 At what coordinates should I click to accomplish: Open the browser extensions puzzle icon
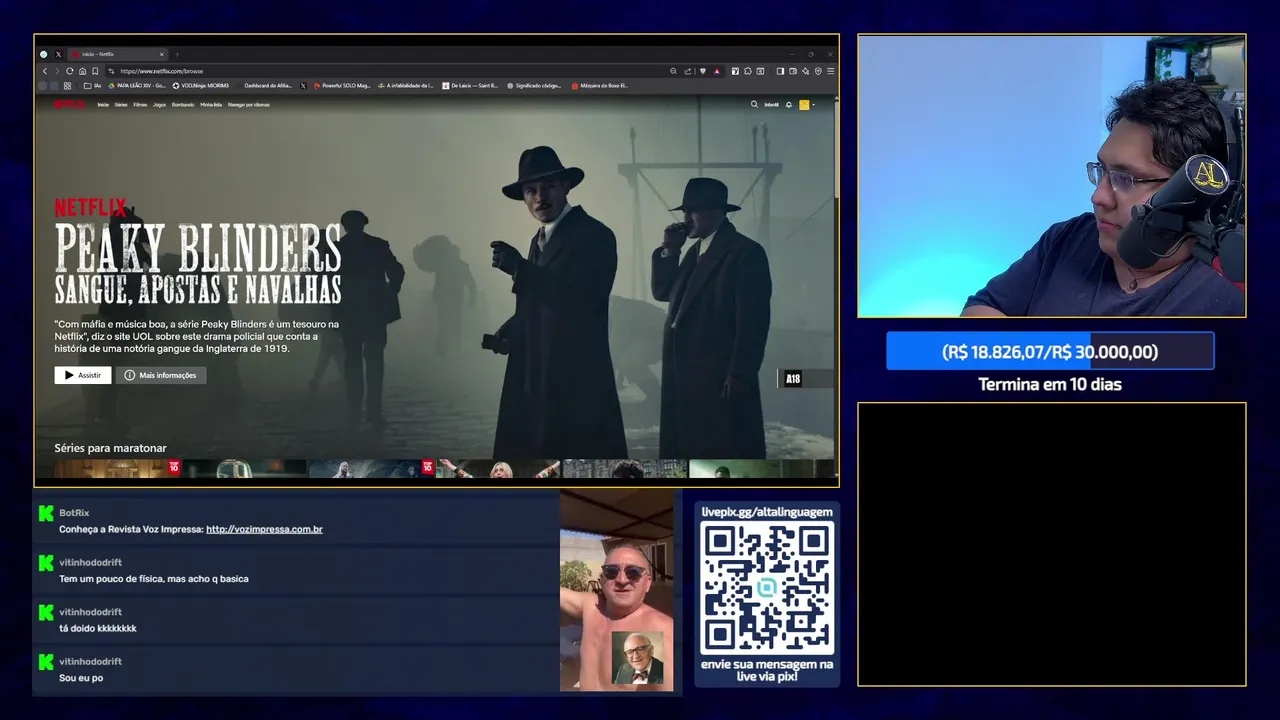[748, 71]
